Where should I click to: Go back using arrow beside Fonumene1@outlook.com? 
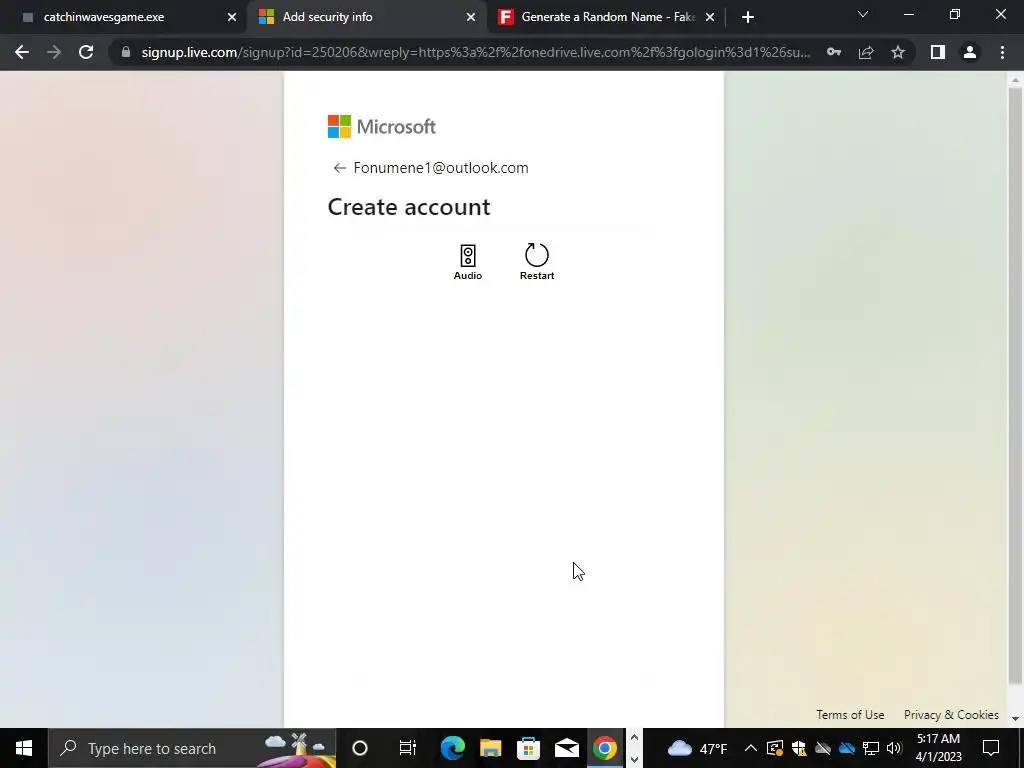339,168
